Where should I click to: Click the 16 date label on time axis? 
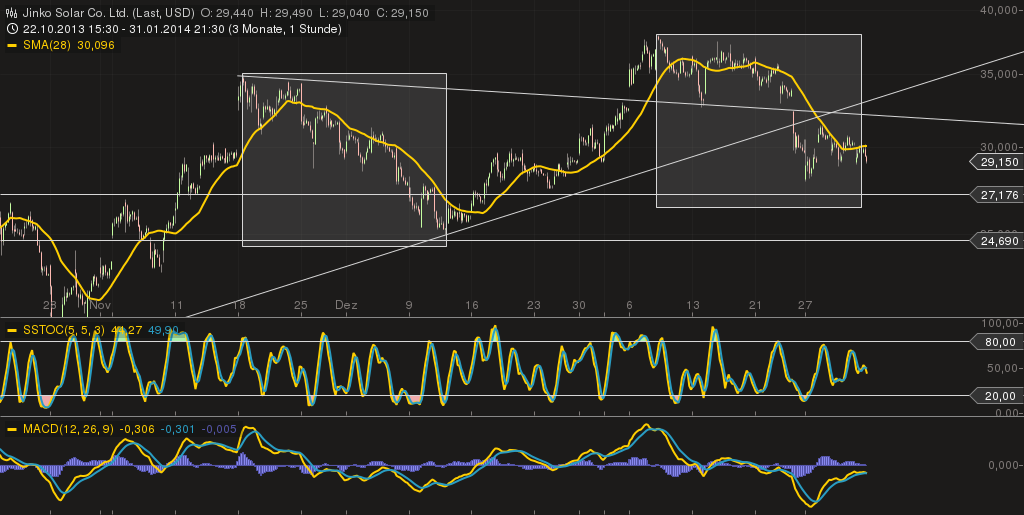click(x=472, y=305)
